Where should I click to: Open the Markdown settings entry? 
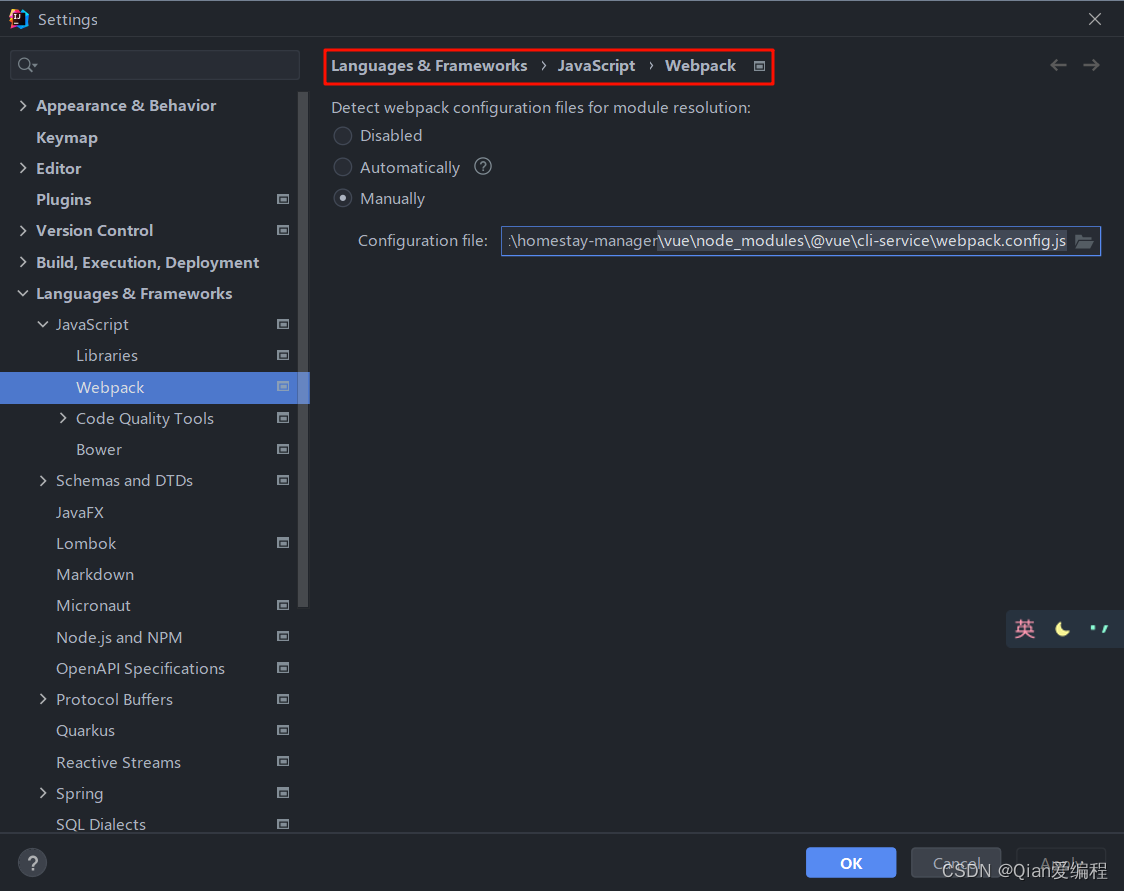coord(95,575)
